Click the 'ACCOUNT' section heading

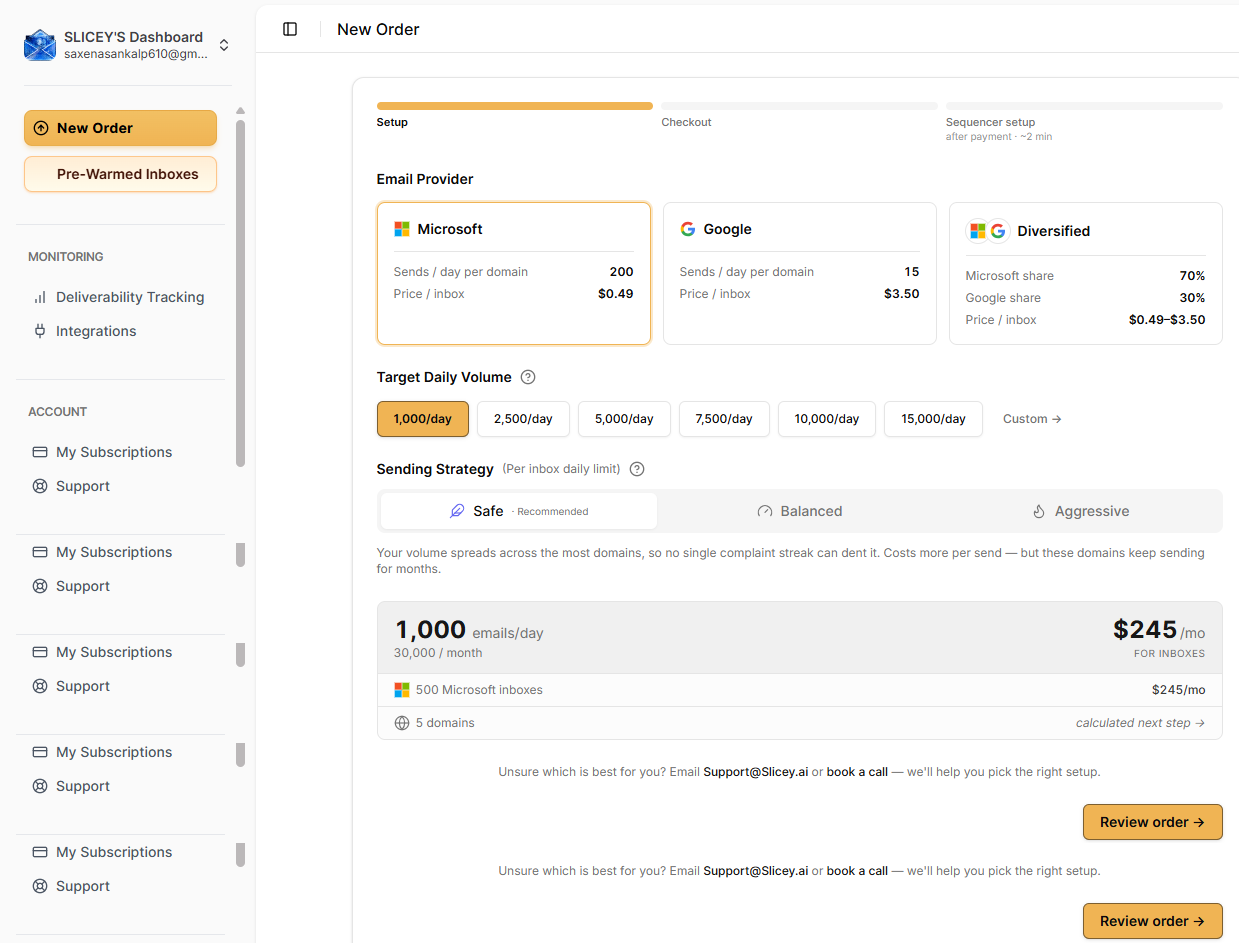58,412
